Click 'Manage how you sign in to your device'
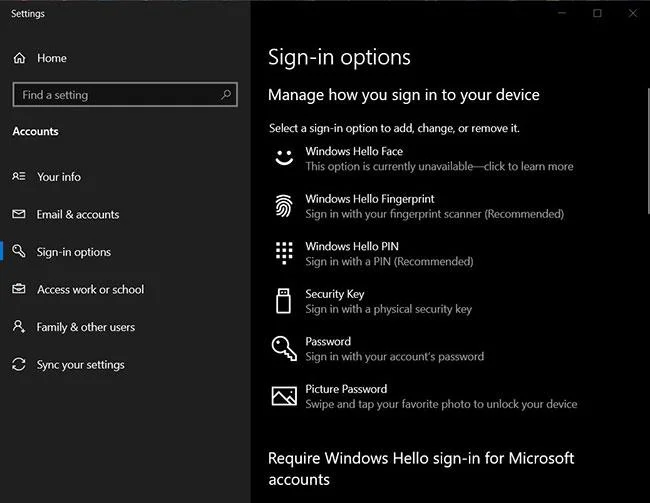Image resolution: width=650 pixels, height=503 pixels. (404, 95)
